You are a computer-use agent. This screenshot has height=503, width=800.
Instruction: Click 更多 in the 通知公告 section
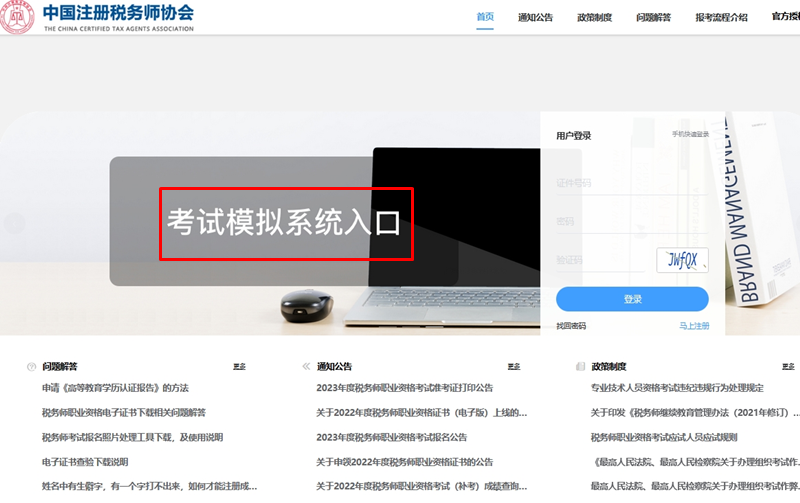[x=514, y=366]
